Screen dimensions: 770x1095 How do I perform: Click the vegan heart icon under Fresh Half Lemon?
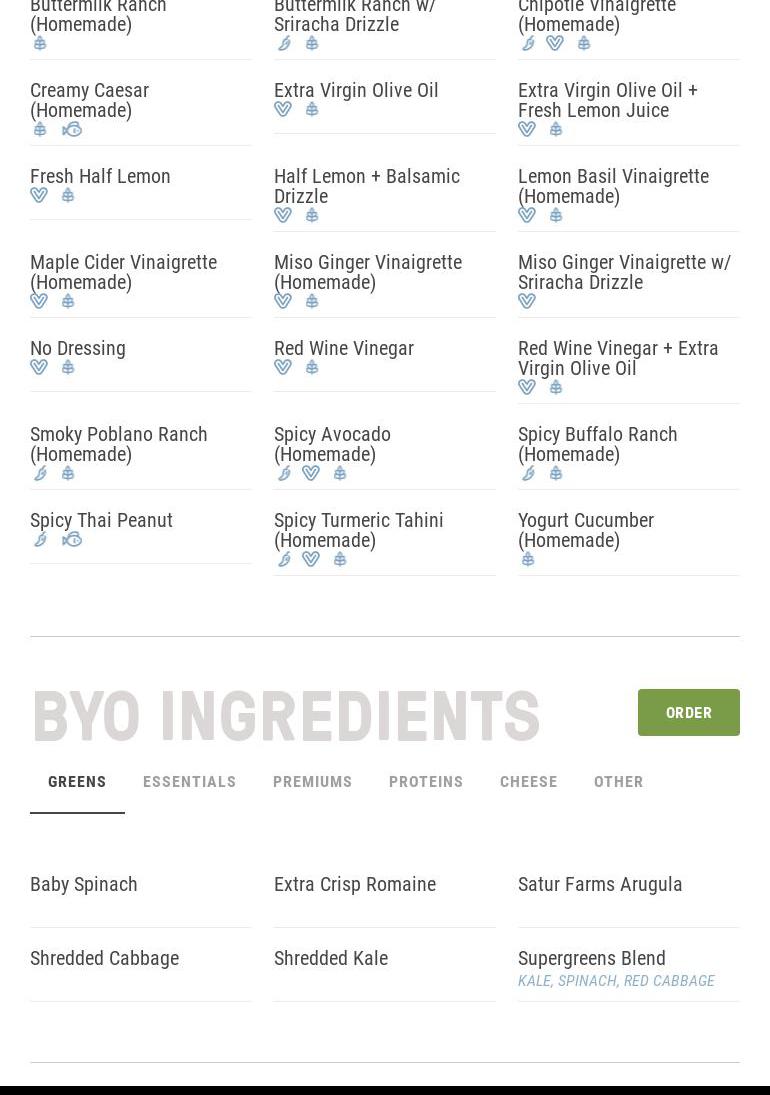[x=39, y=196]
